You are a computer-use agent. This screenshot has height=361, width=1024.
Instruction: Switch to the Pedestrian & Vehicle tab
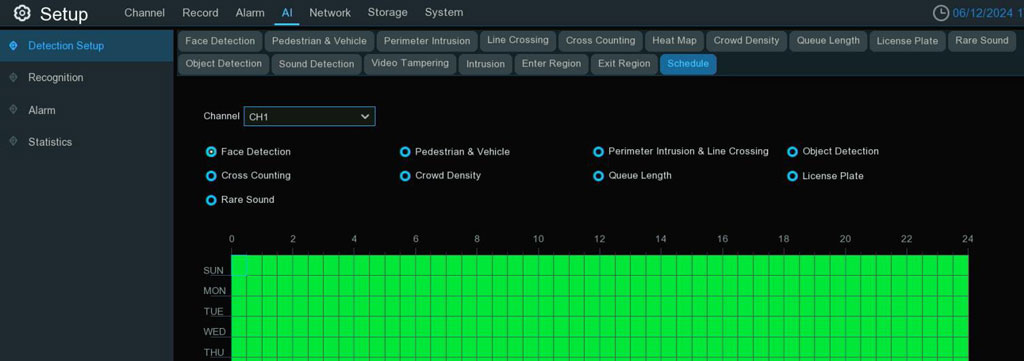[x=319, y=41]
